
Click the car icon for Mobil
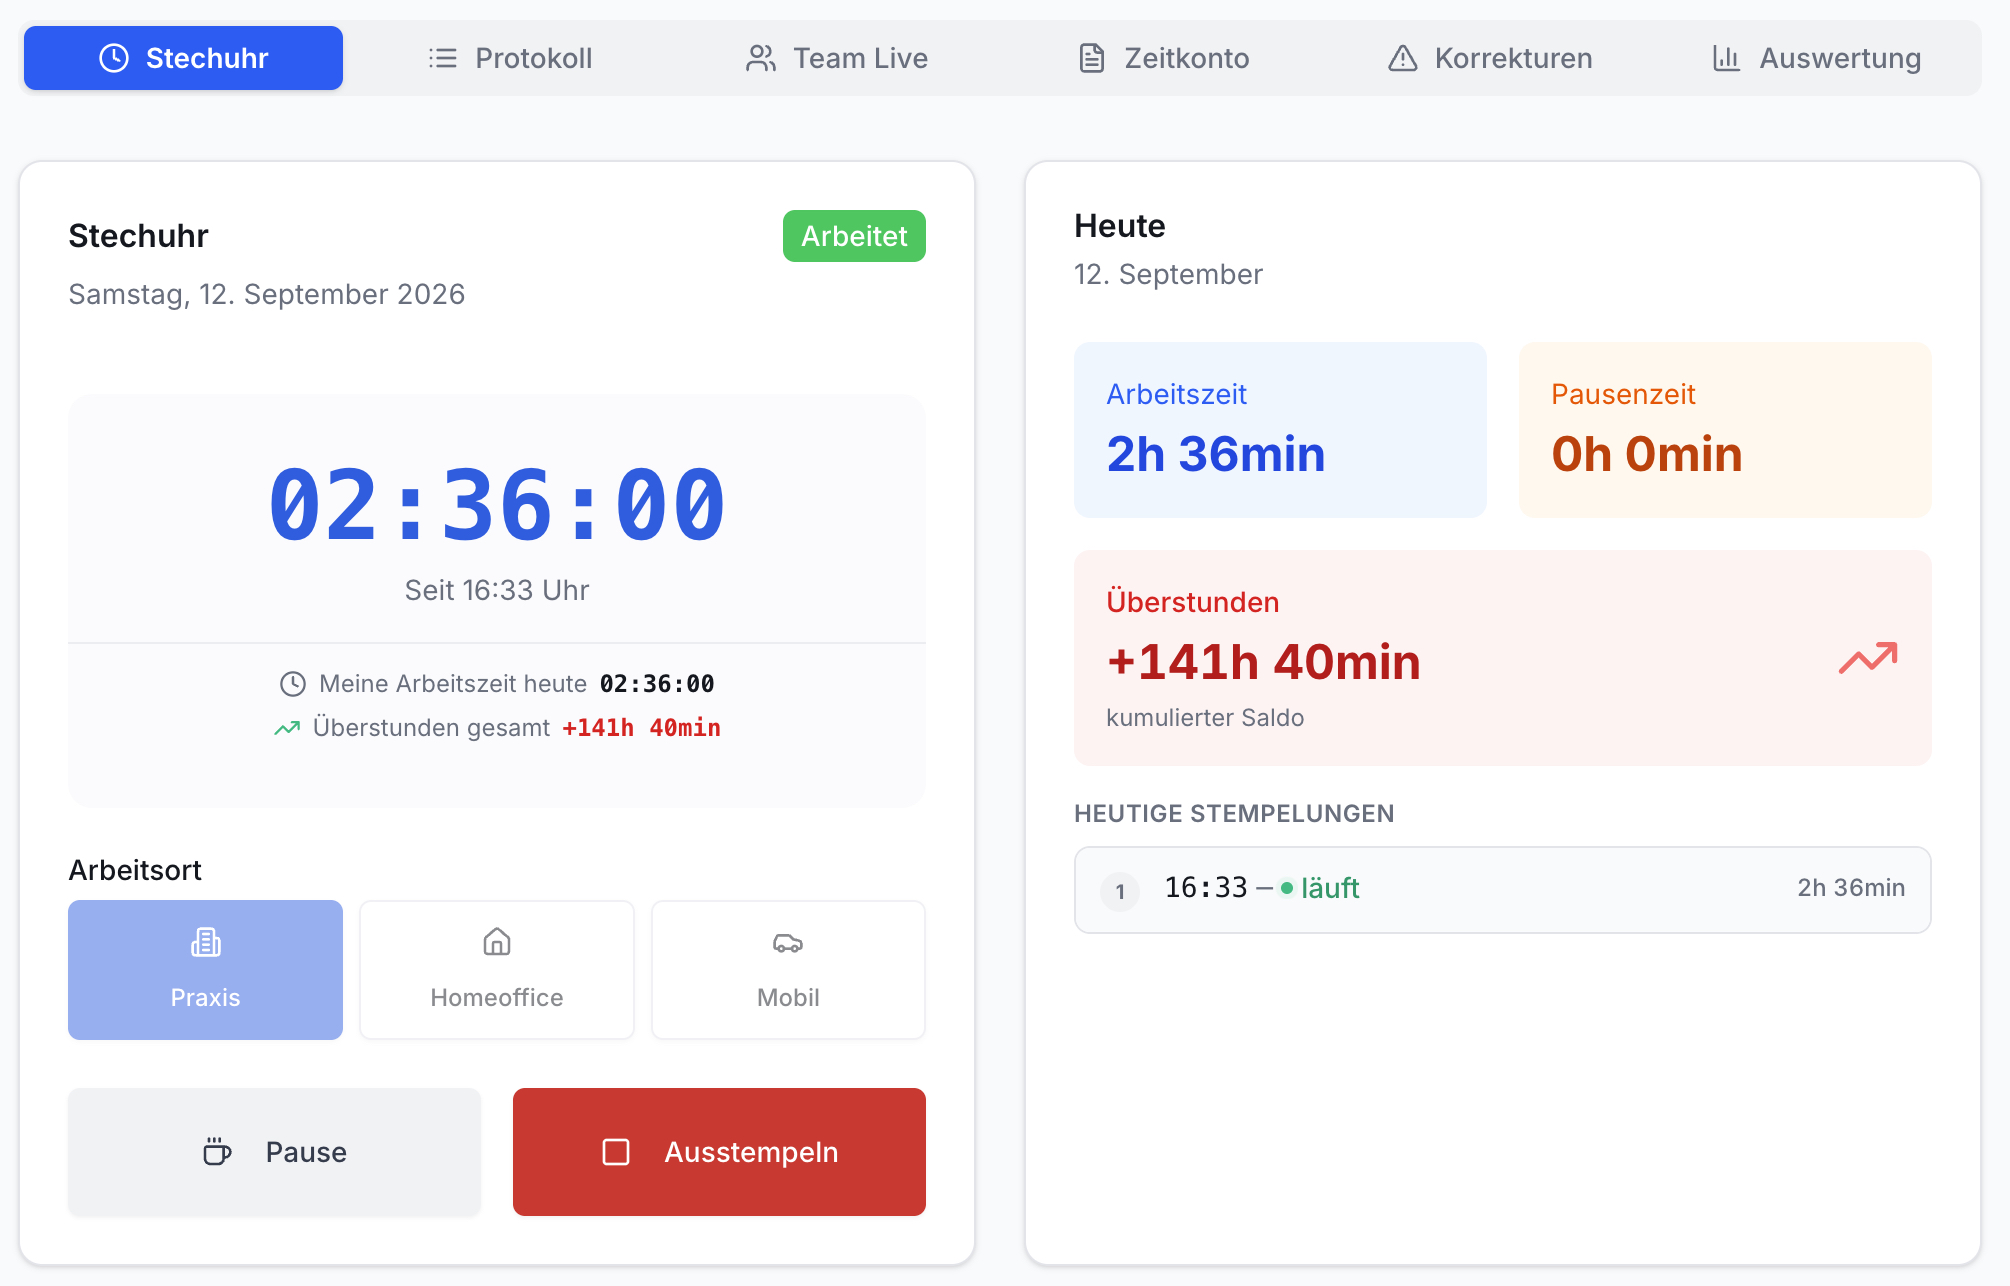788,942
